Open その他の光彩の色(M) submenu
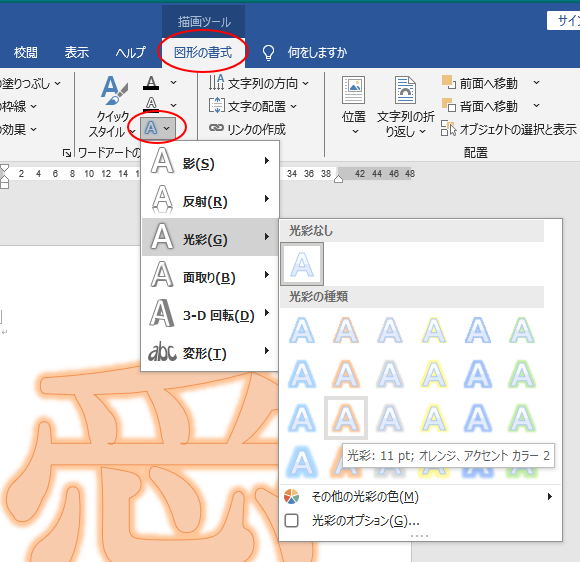The height and width of the screenshot is (562, 580). (420, 497)
